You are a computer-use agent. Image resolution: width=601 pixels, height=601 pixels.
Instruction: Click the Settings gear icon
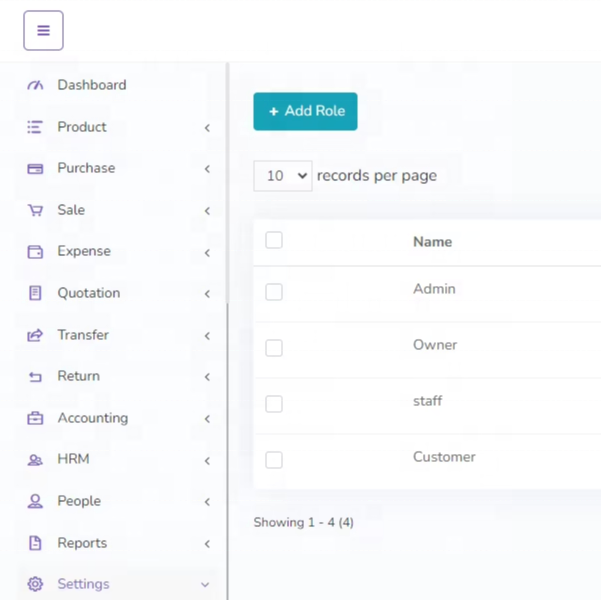pos(35,584)
